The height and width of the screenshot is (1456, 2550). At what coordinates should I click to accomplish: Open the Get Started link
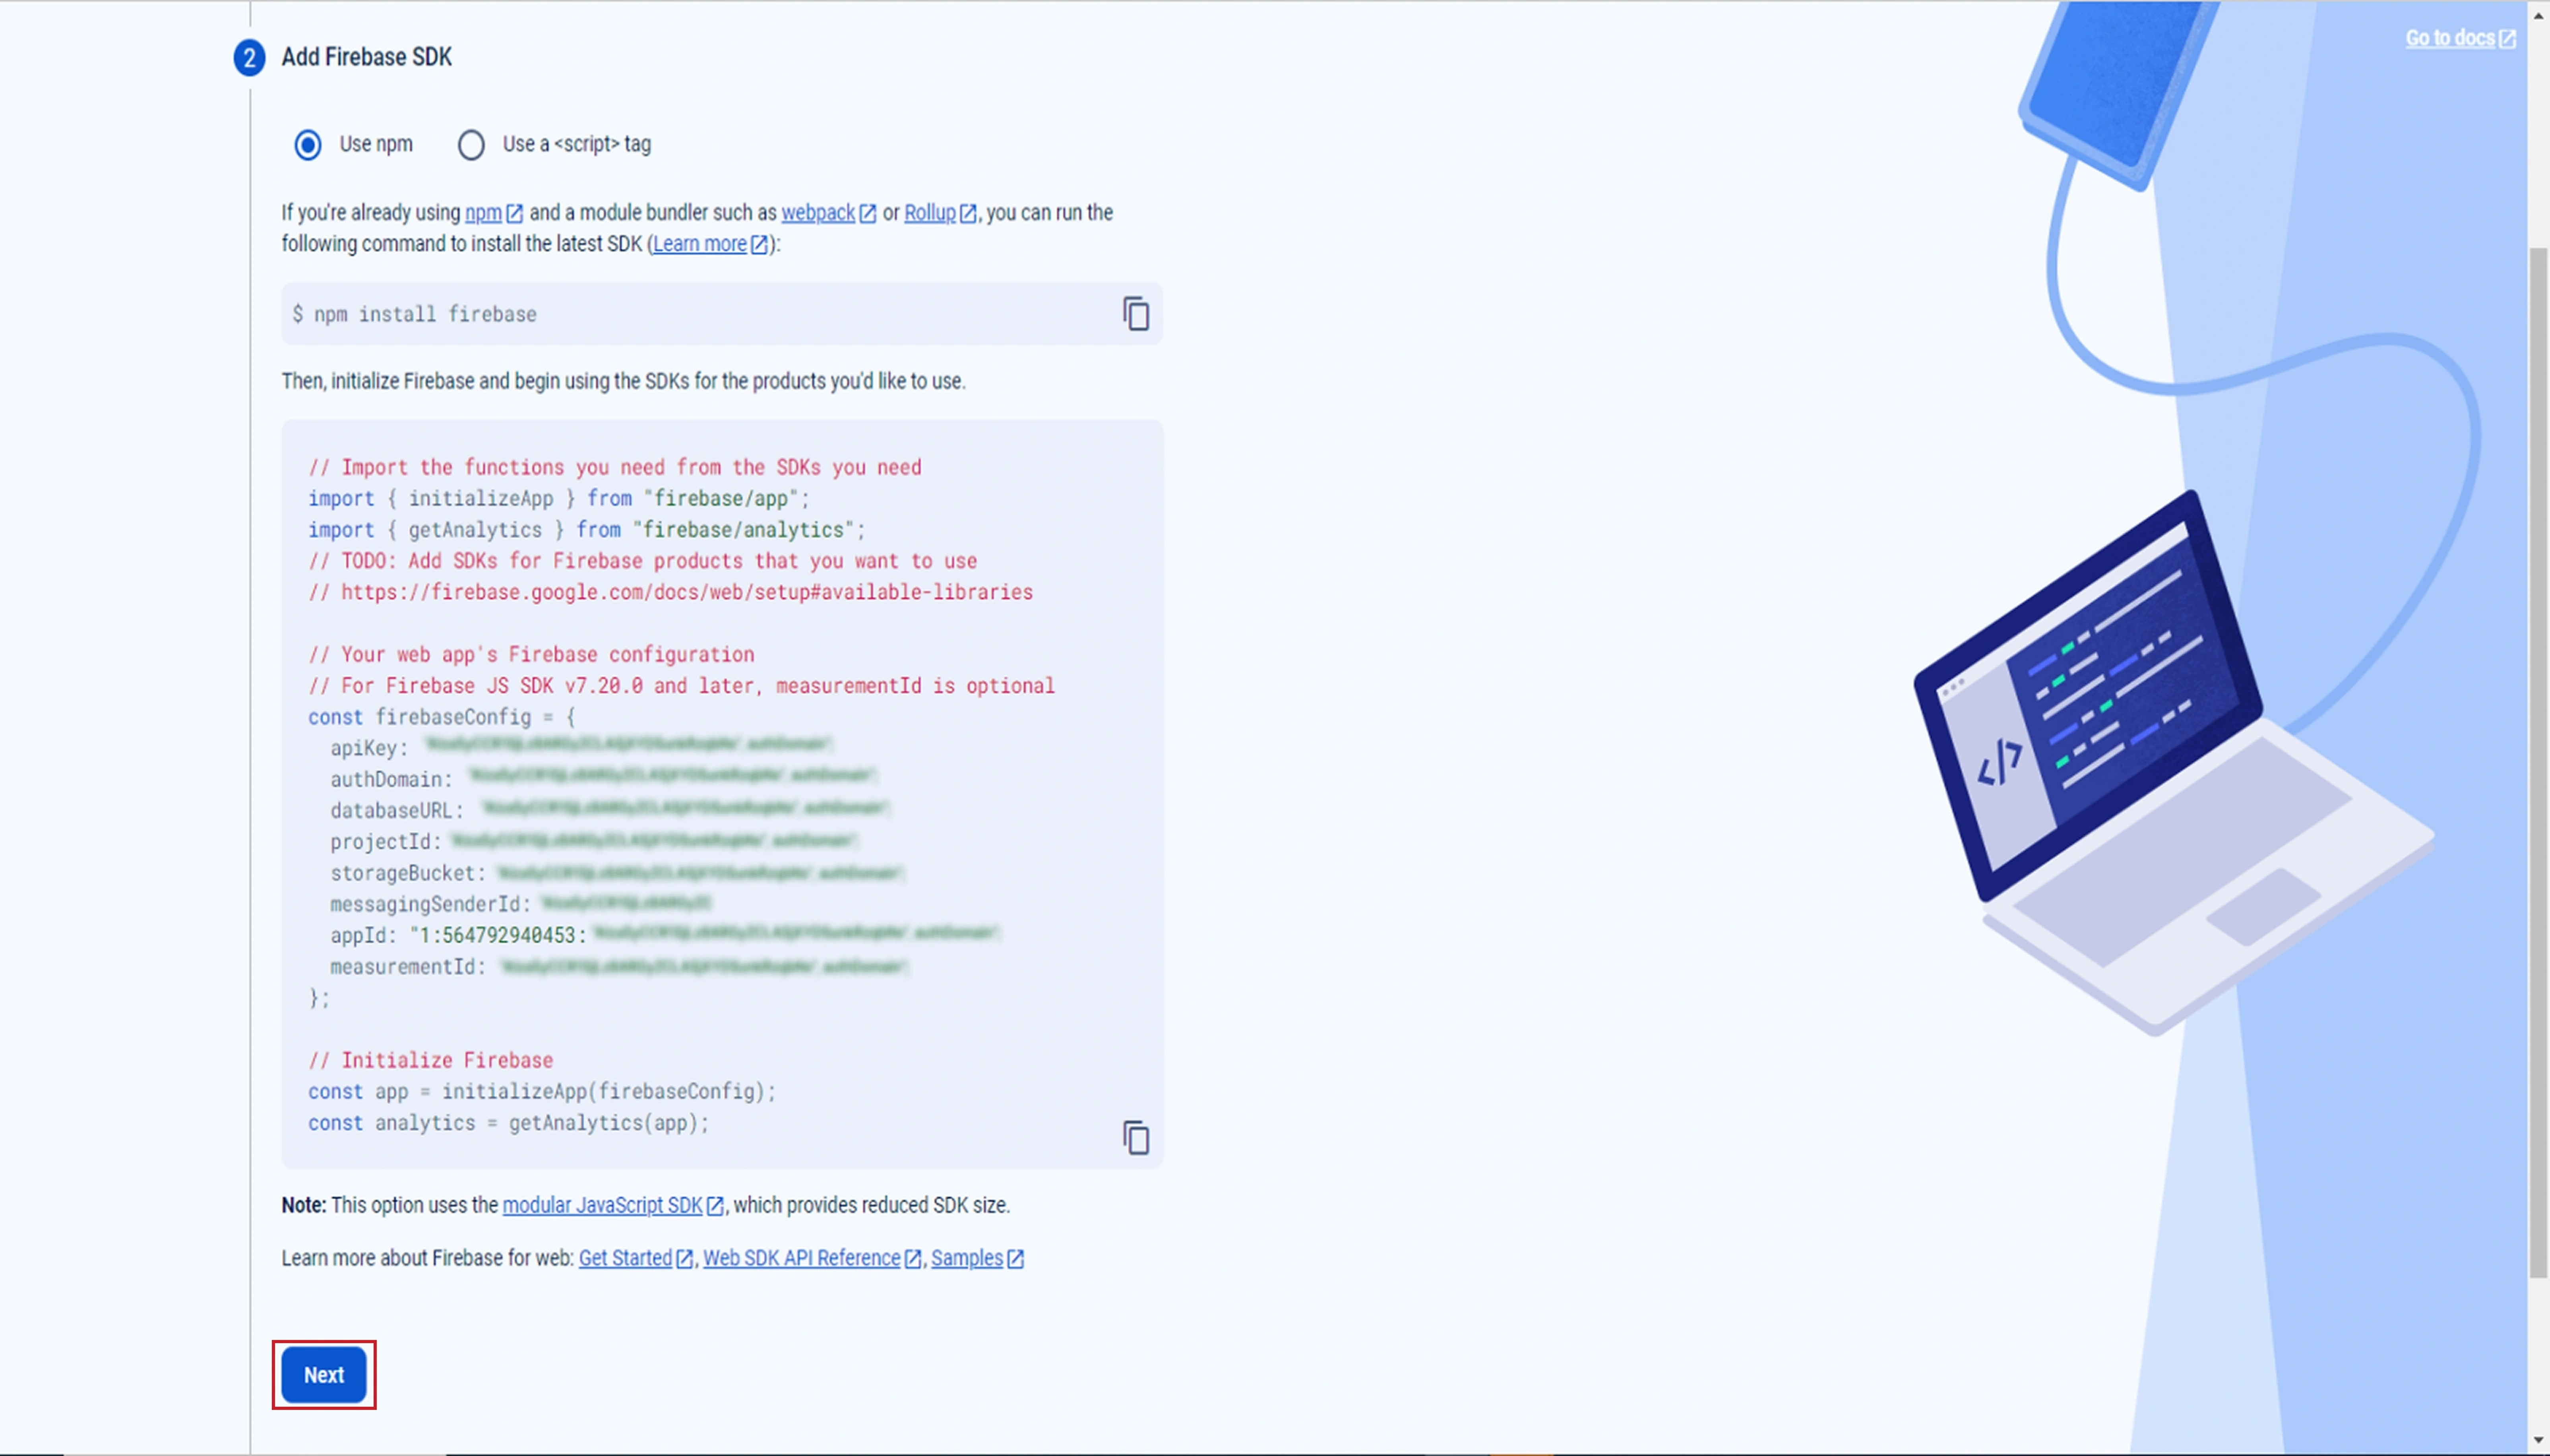pyautogui.click(x=636, y=1258)
